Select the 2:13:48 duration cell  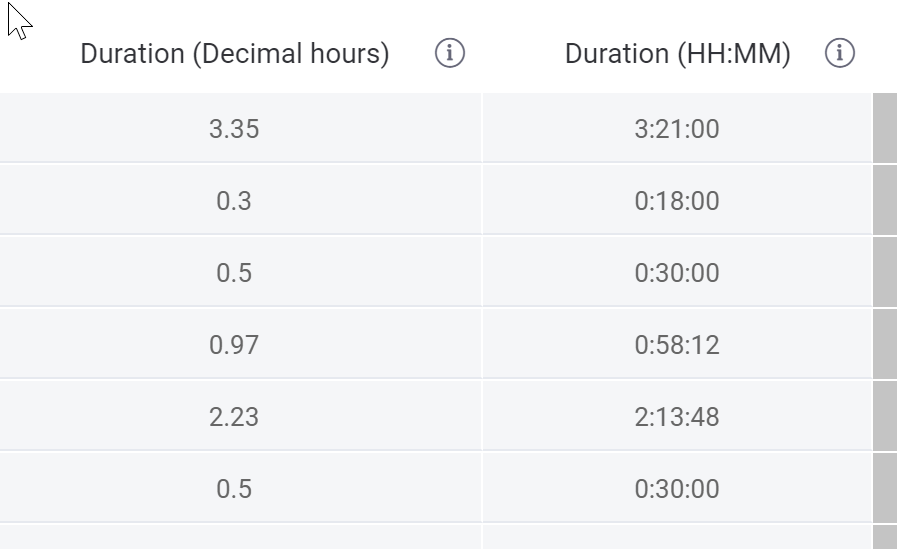point(677,416)
